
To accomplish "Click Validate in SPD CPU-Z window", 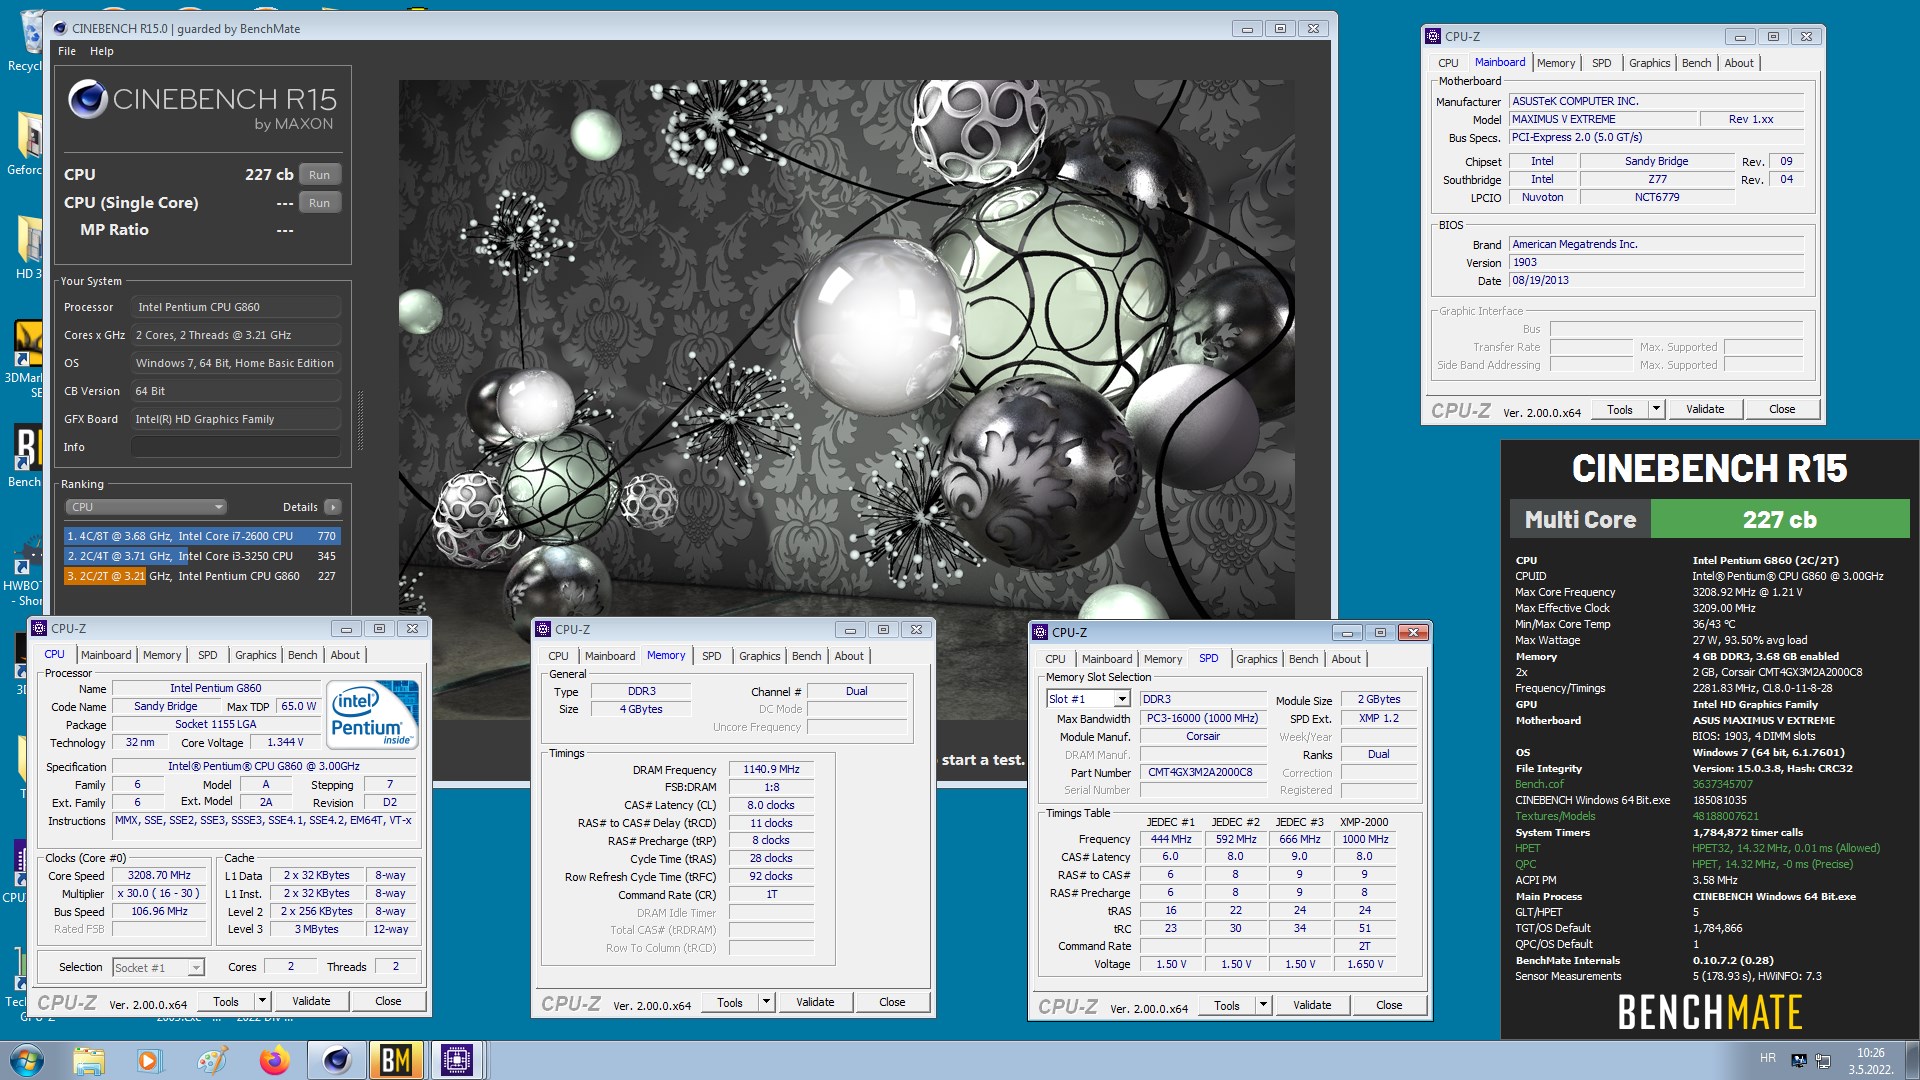I will click(1312, 1005).
